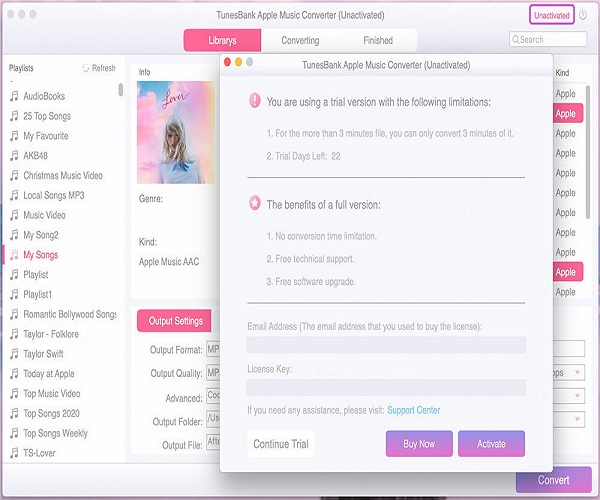This screenshot has width=600, height=500.
Task: Switch to the Converting tab
Action: 300,40
